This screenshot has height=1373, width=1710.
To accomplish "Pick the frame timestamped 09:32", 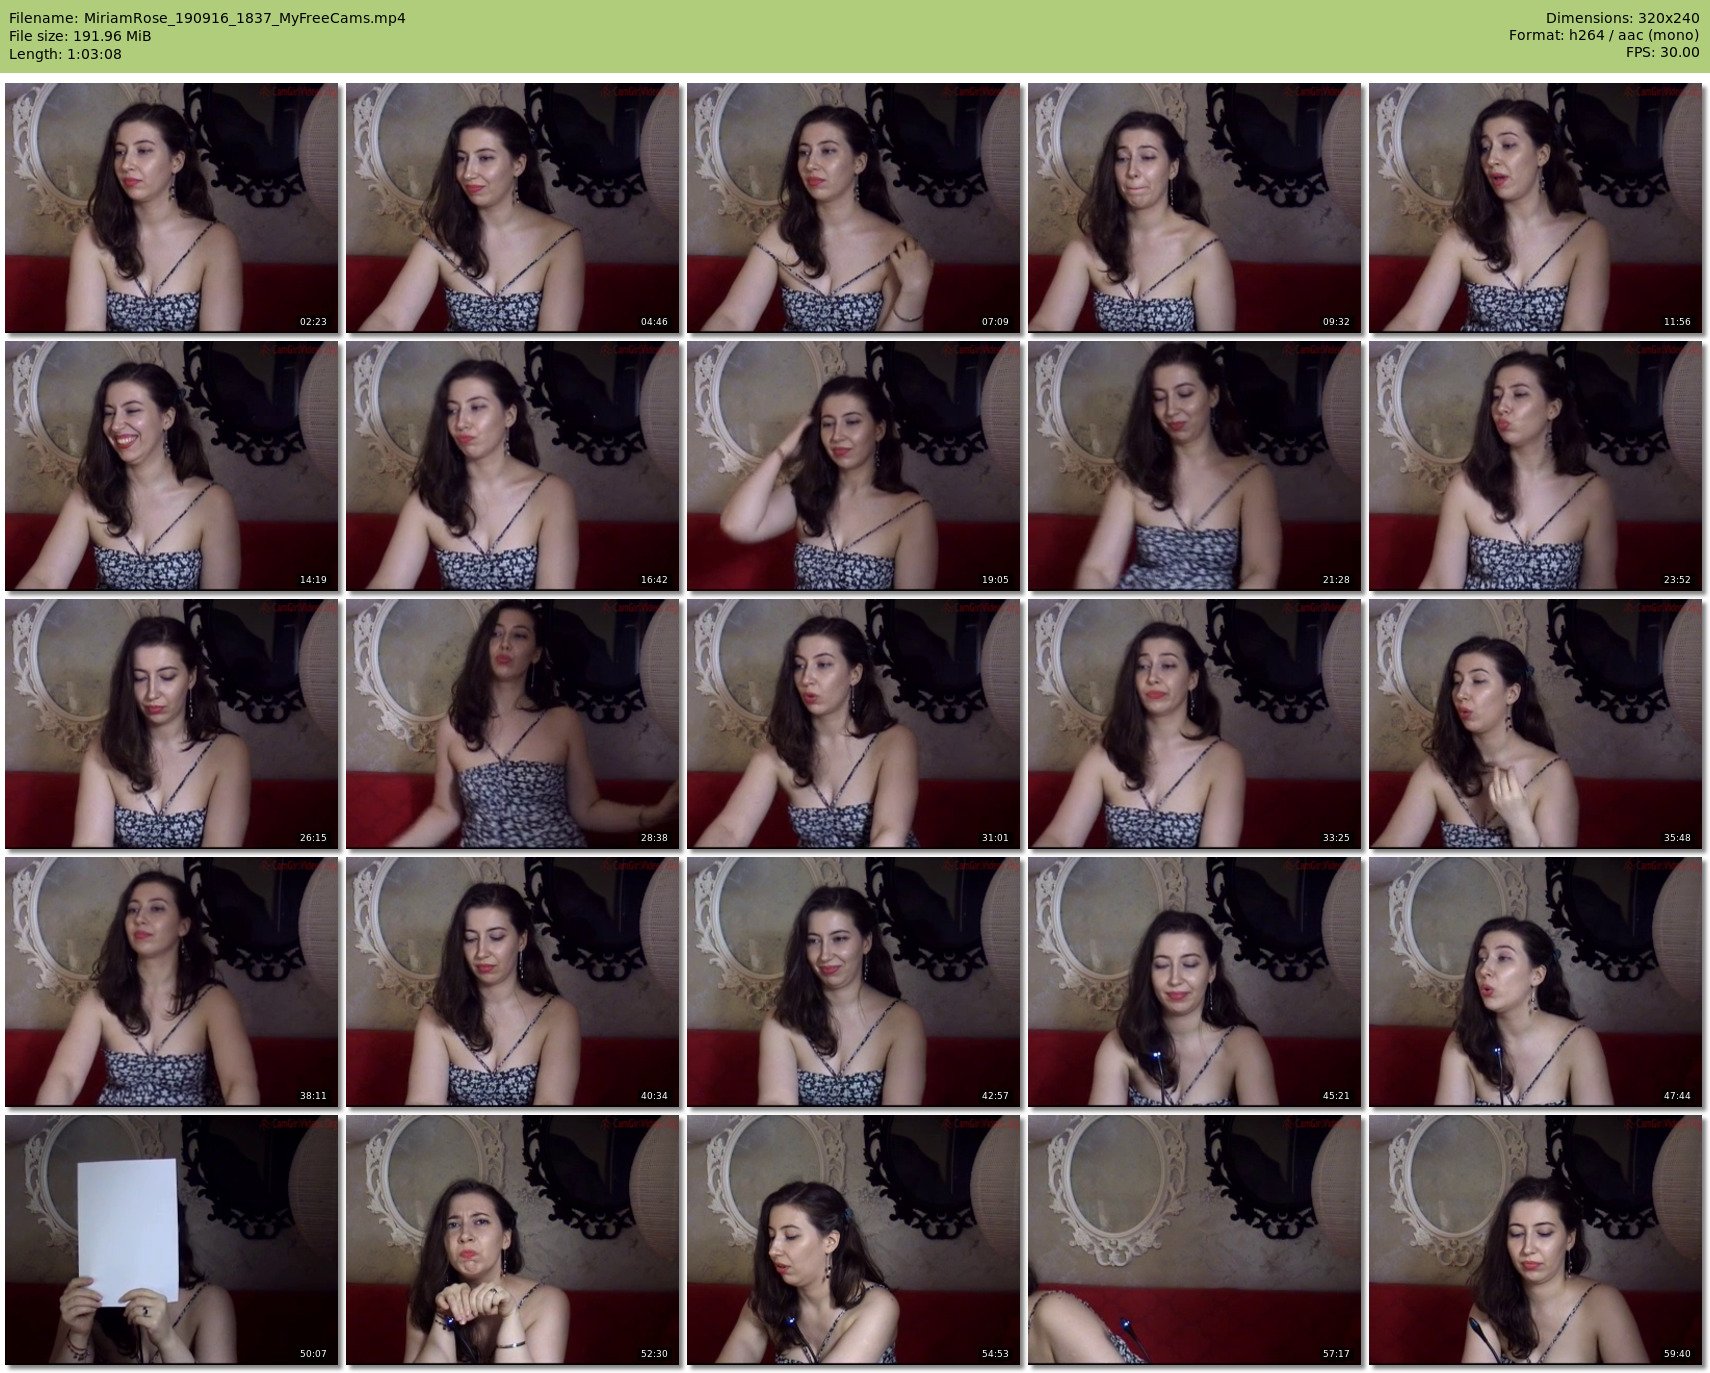I will (x=1195, y=207).
